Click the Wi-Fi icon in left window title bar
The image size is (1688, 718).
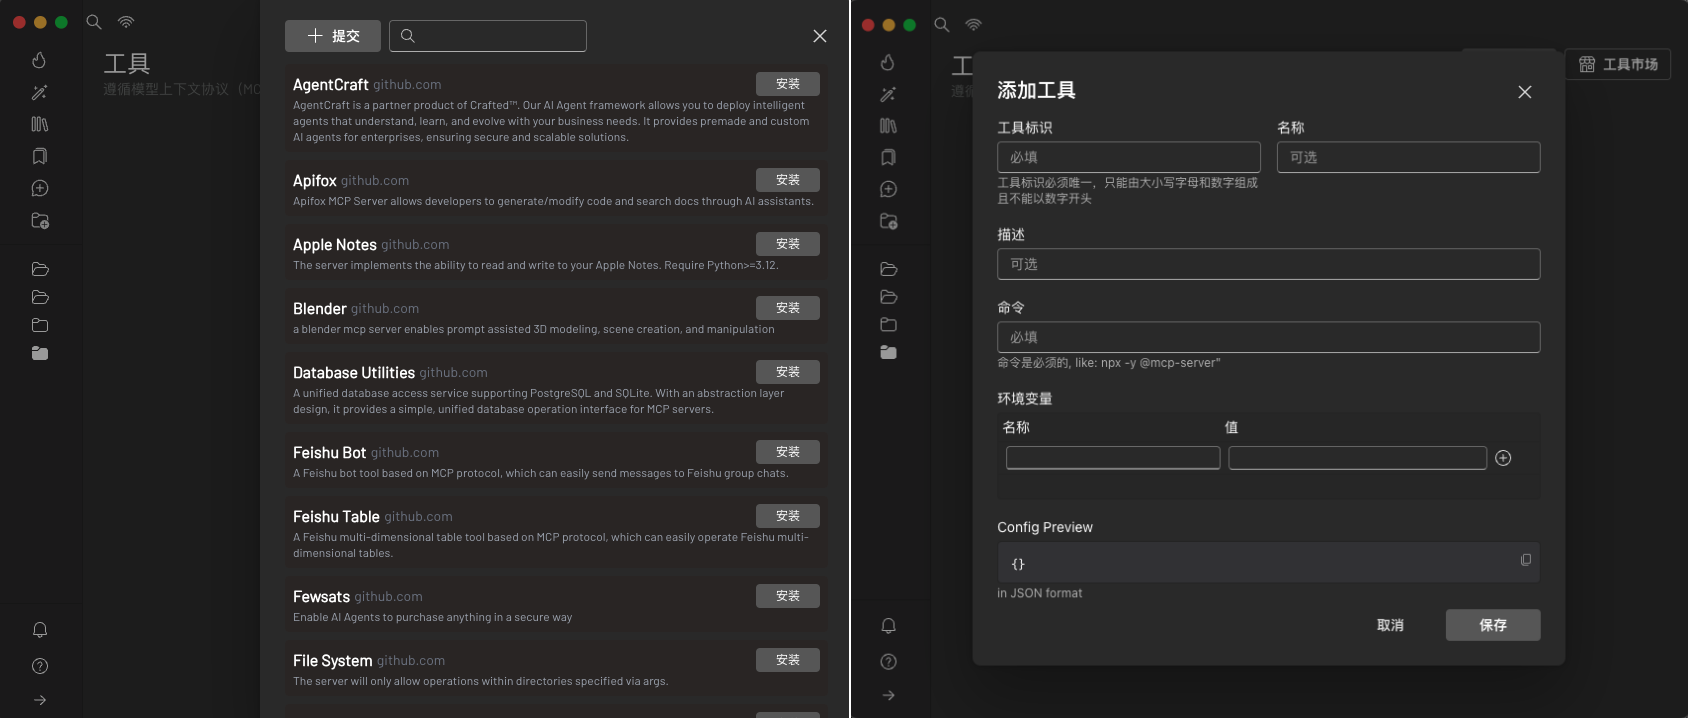point(126,22)
